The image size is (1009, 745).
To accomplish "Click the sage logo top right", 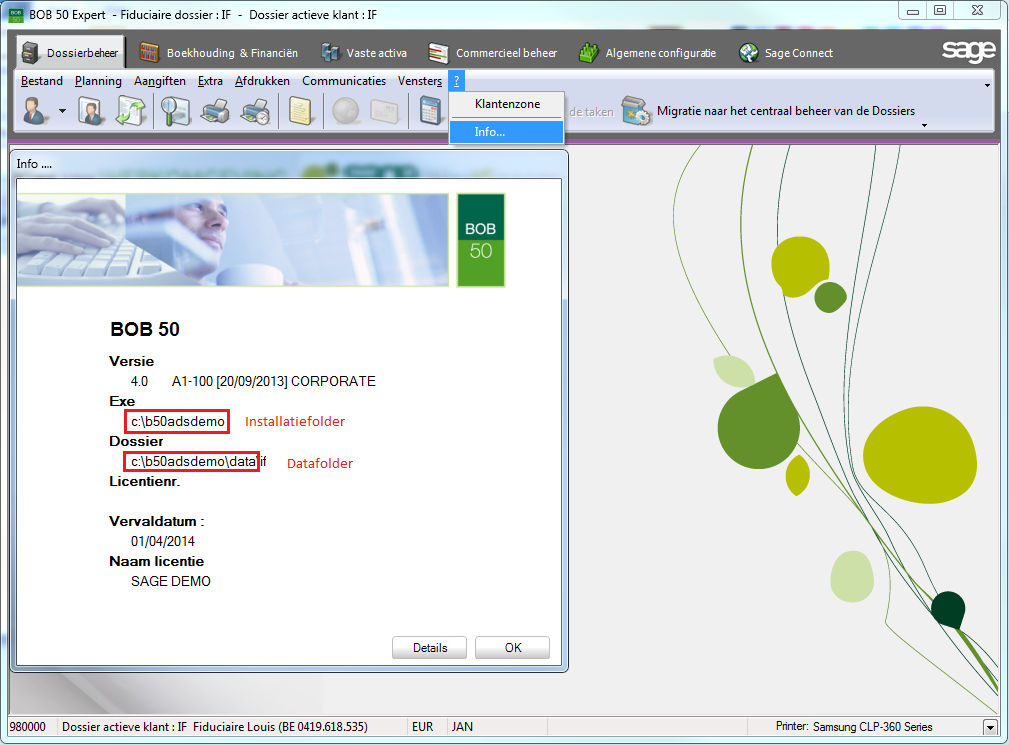I will (968, 51).
